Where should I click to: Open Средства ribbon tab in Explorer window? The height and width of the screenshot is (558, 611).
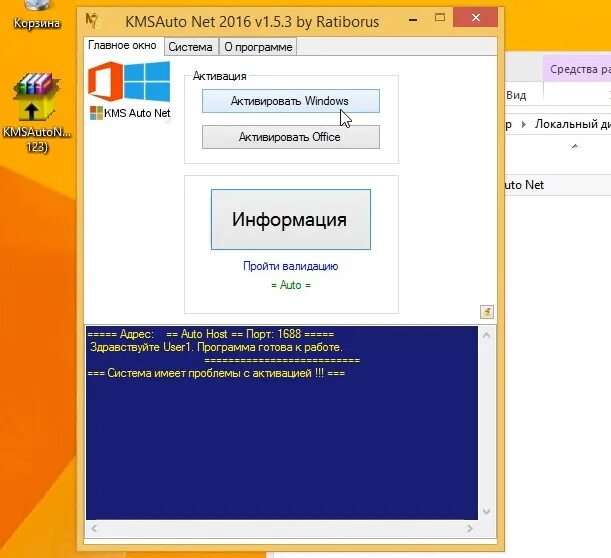pyautogui.click(x=577, y=69)
